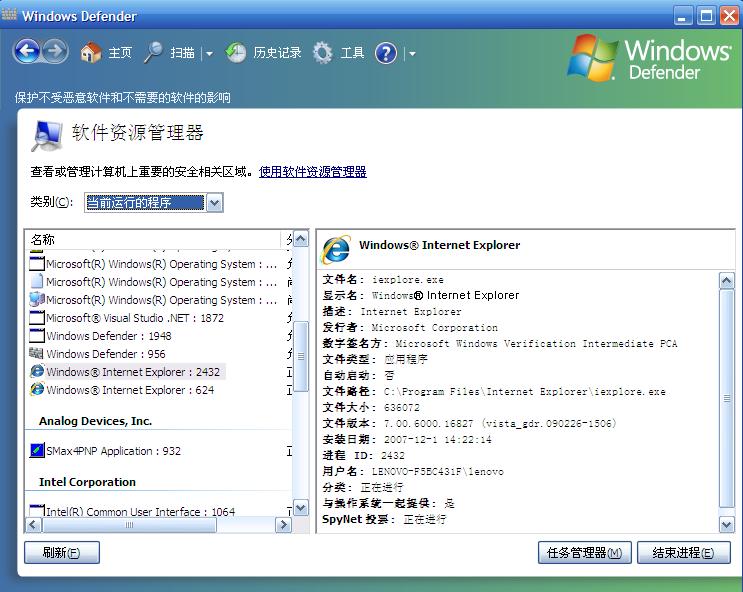Viewport: 743px width, 592px height.
Task: Click Windows Defender : 956 row icon
Action: click(x=36, y=353)
